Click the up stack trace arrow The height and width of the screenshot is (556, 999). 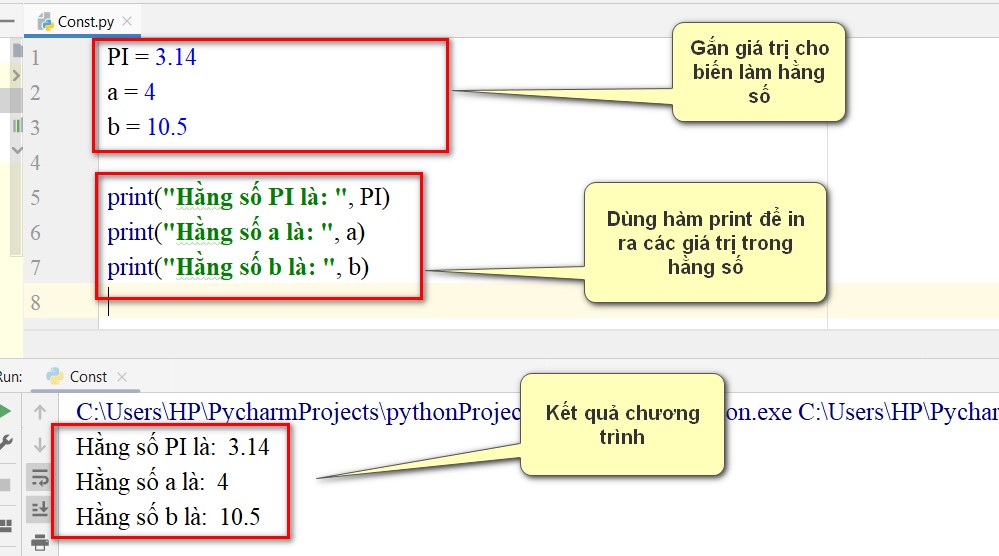tap(40, 412)
